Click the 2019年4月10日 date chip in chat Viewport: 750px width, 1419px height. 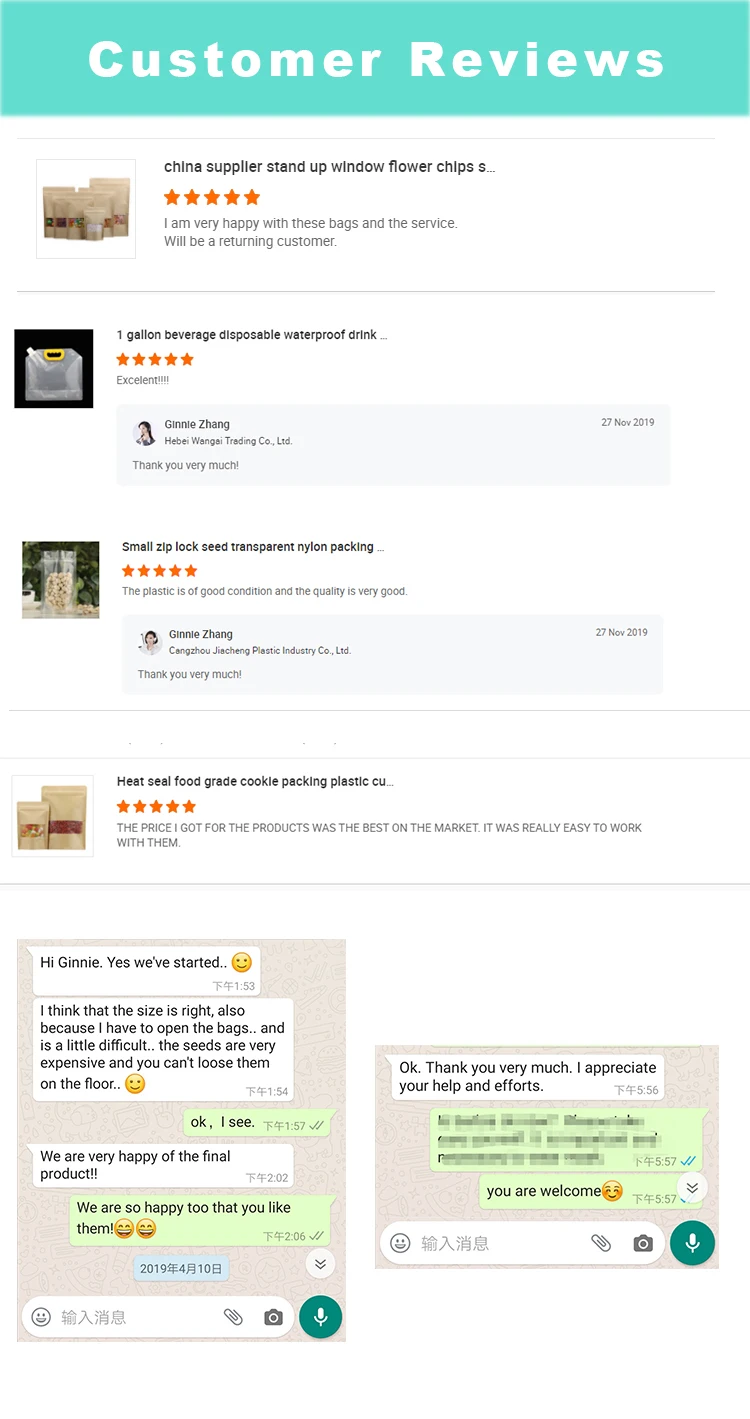pos(181,1268)
